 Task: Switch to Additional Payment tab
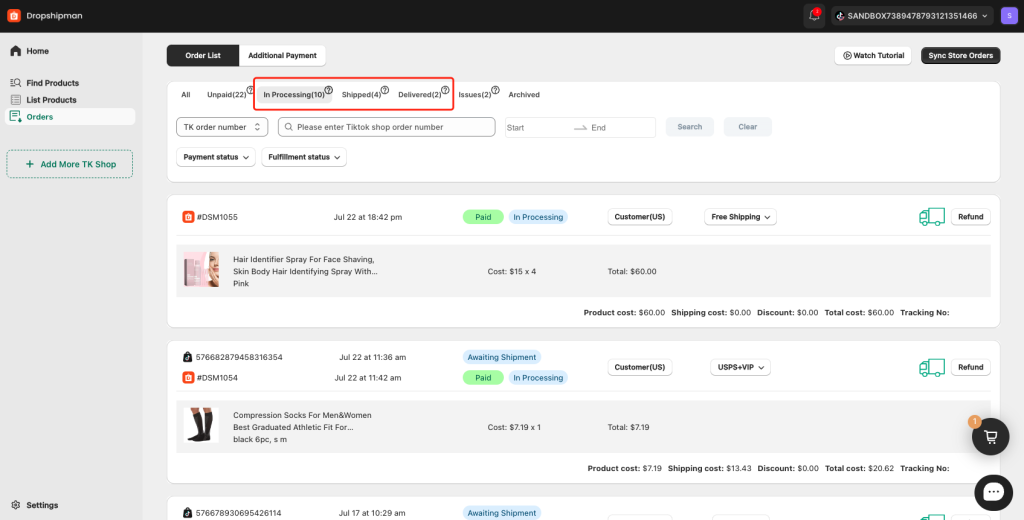click(282, 56)
